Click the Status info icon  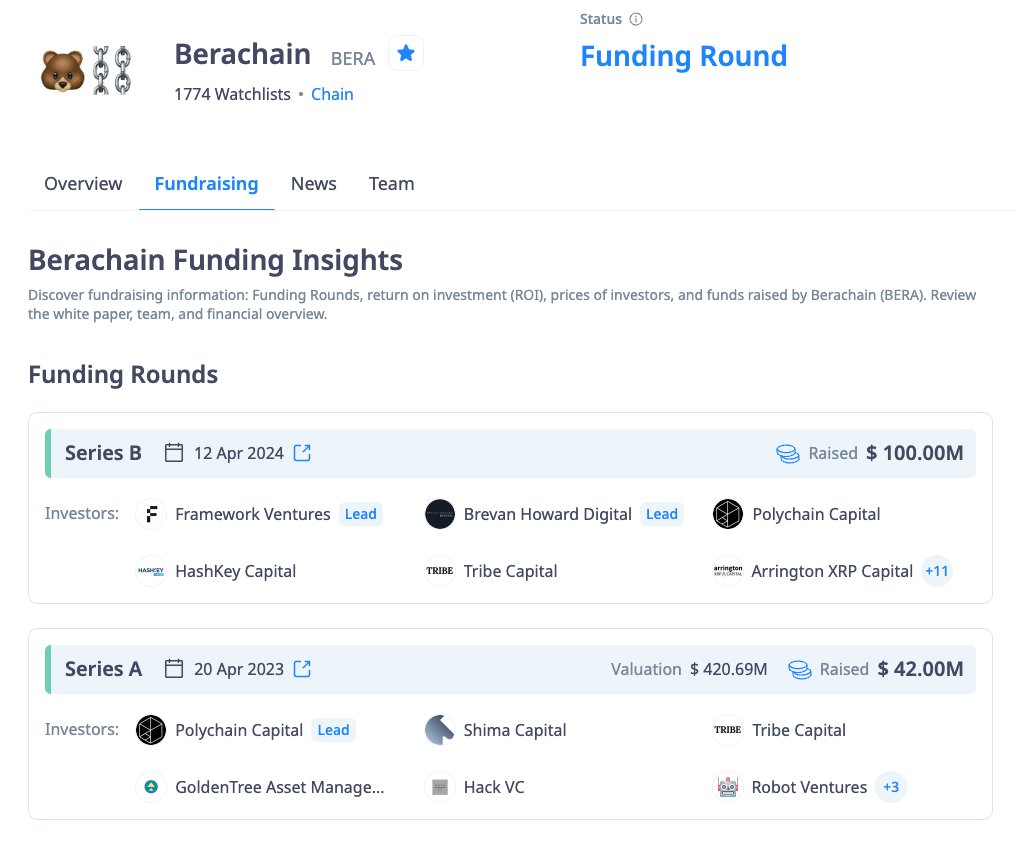click(636, 19)
